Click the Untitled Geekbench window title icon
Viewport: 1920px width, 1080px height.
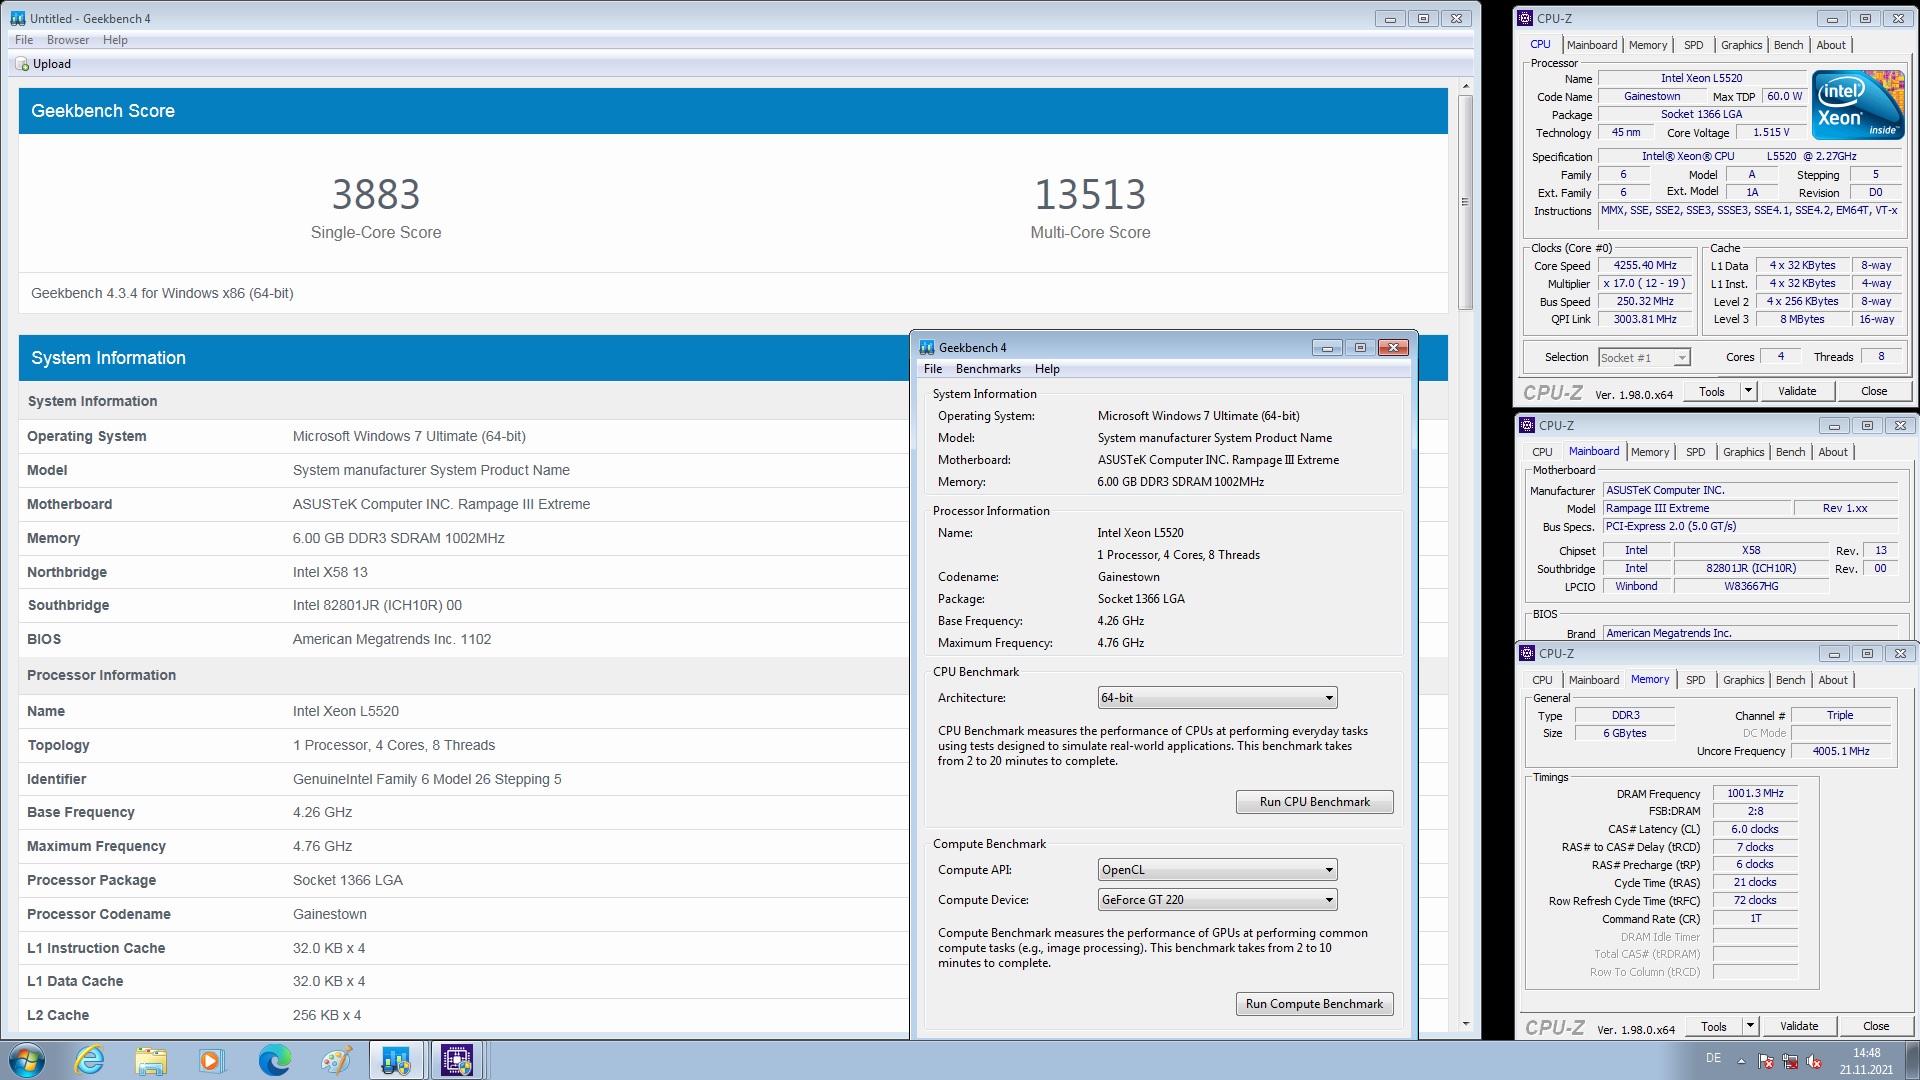click(x=18, y=18)
